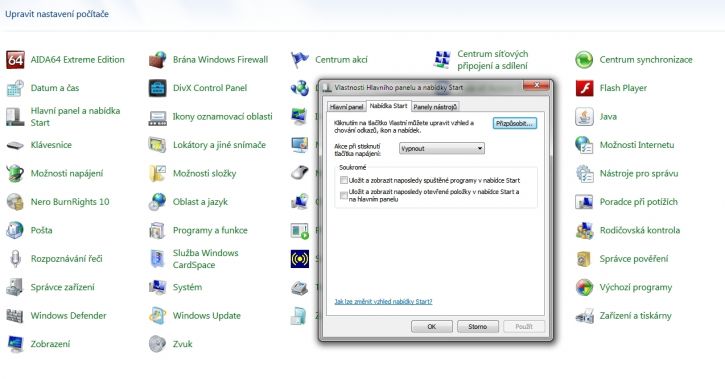Open the Programy a funkce icon

tap(158, 230)
